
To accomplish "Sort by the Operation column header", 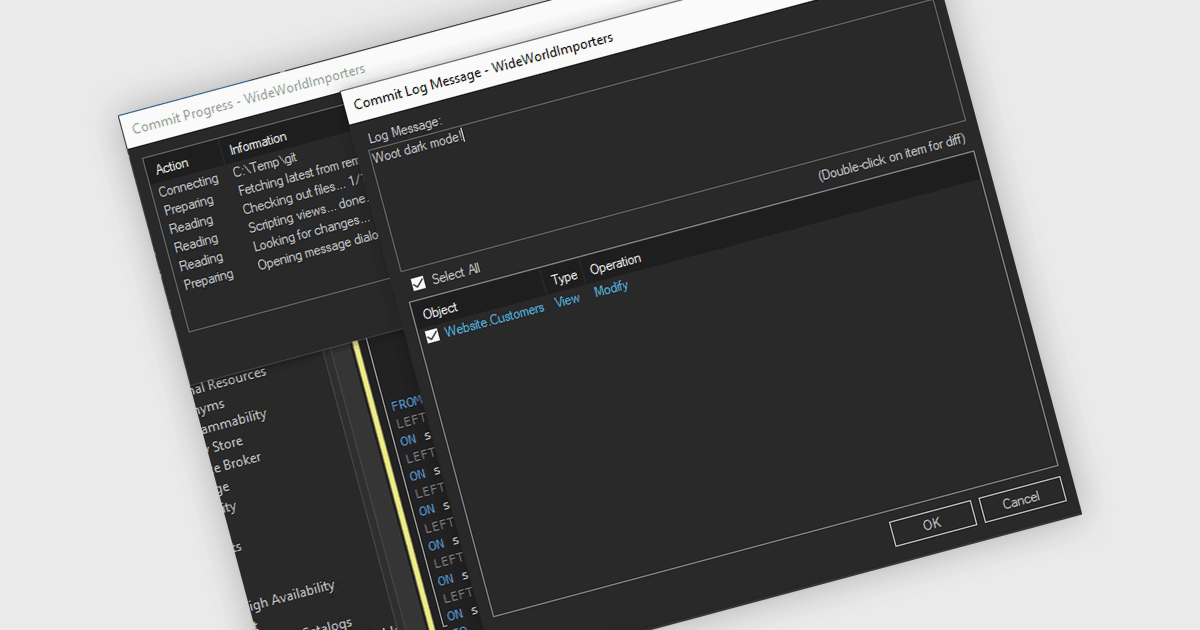I will [615, 264].
